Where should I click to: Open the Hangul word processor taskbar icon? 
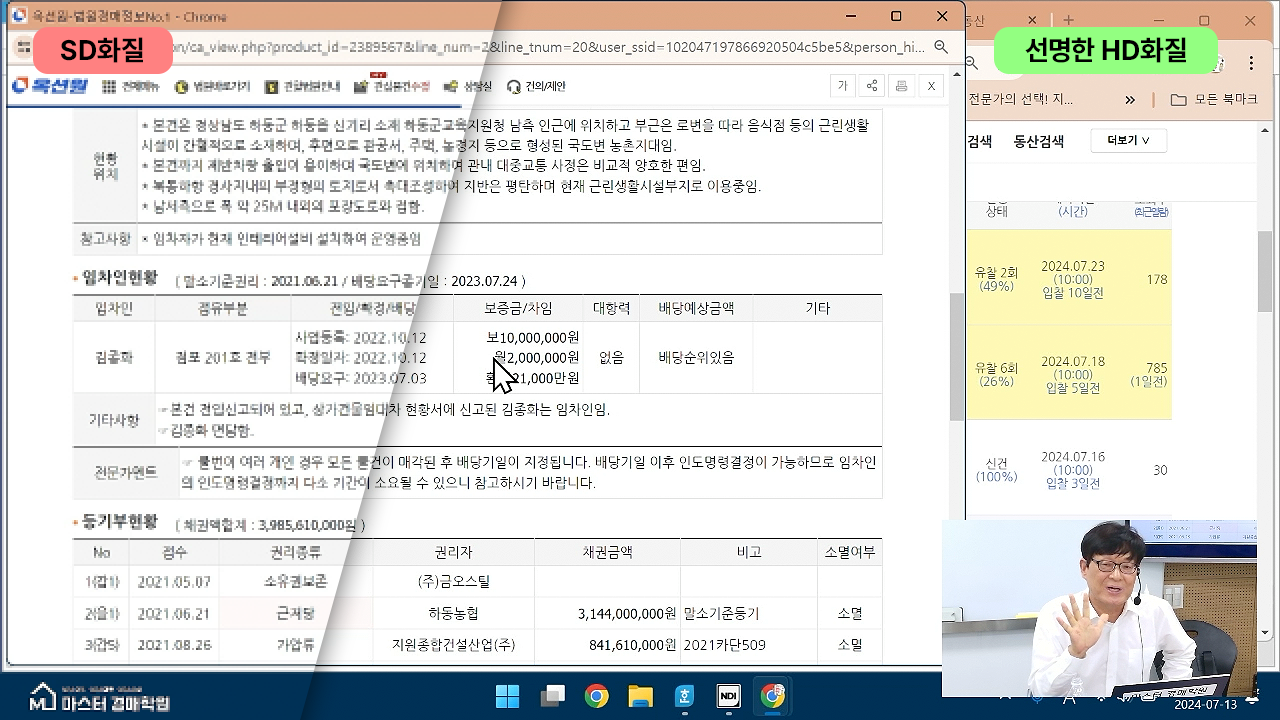684,696
